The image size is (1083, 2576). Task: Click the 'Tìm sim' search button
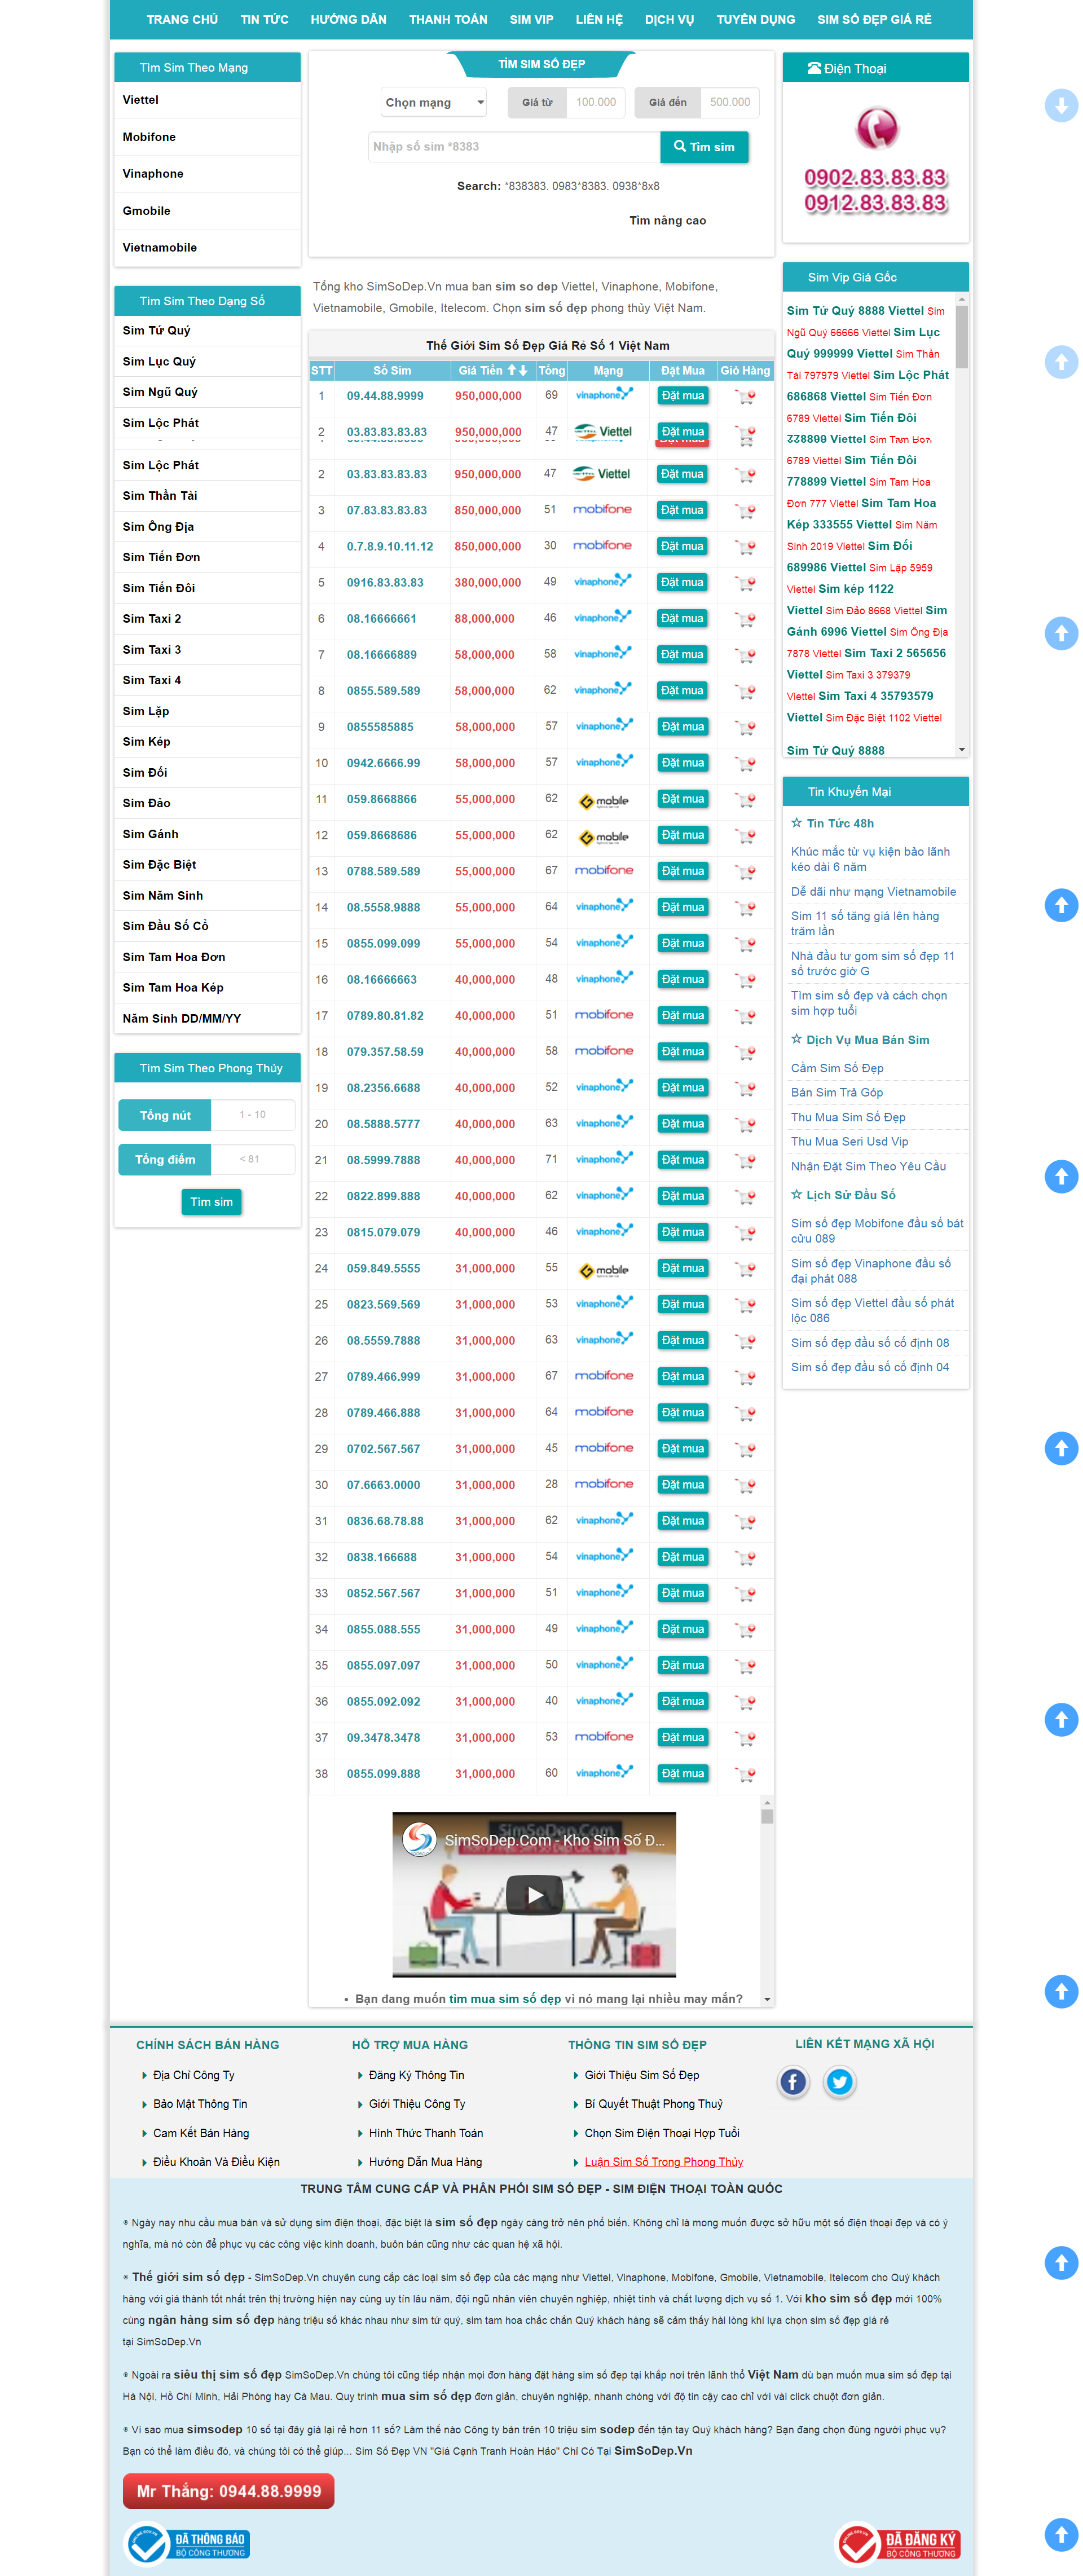[x=704, y=147]
